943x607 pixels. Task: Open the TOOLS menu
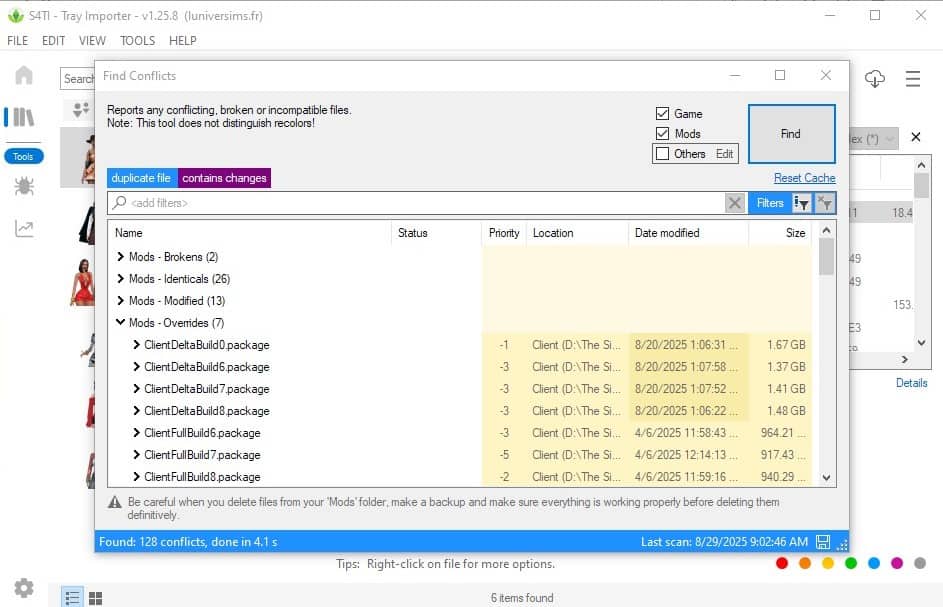point(137,41)
